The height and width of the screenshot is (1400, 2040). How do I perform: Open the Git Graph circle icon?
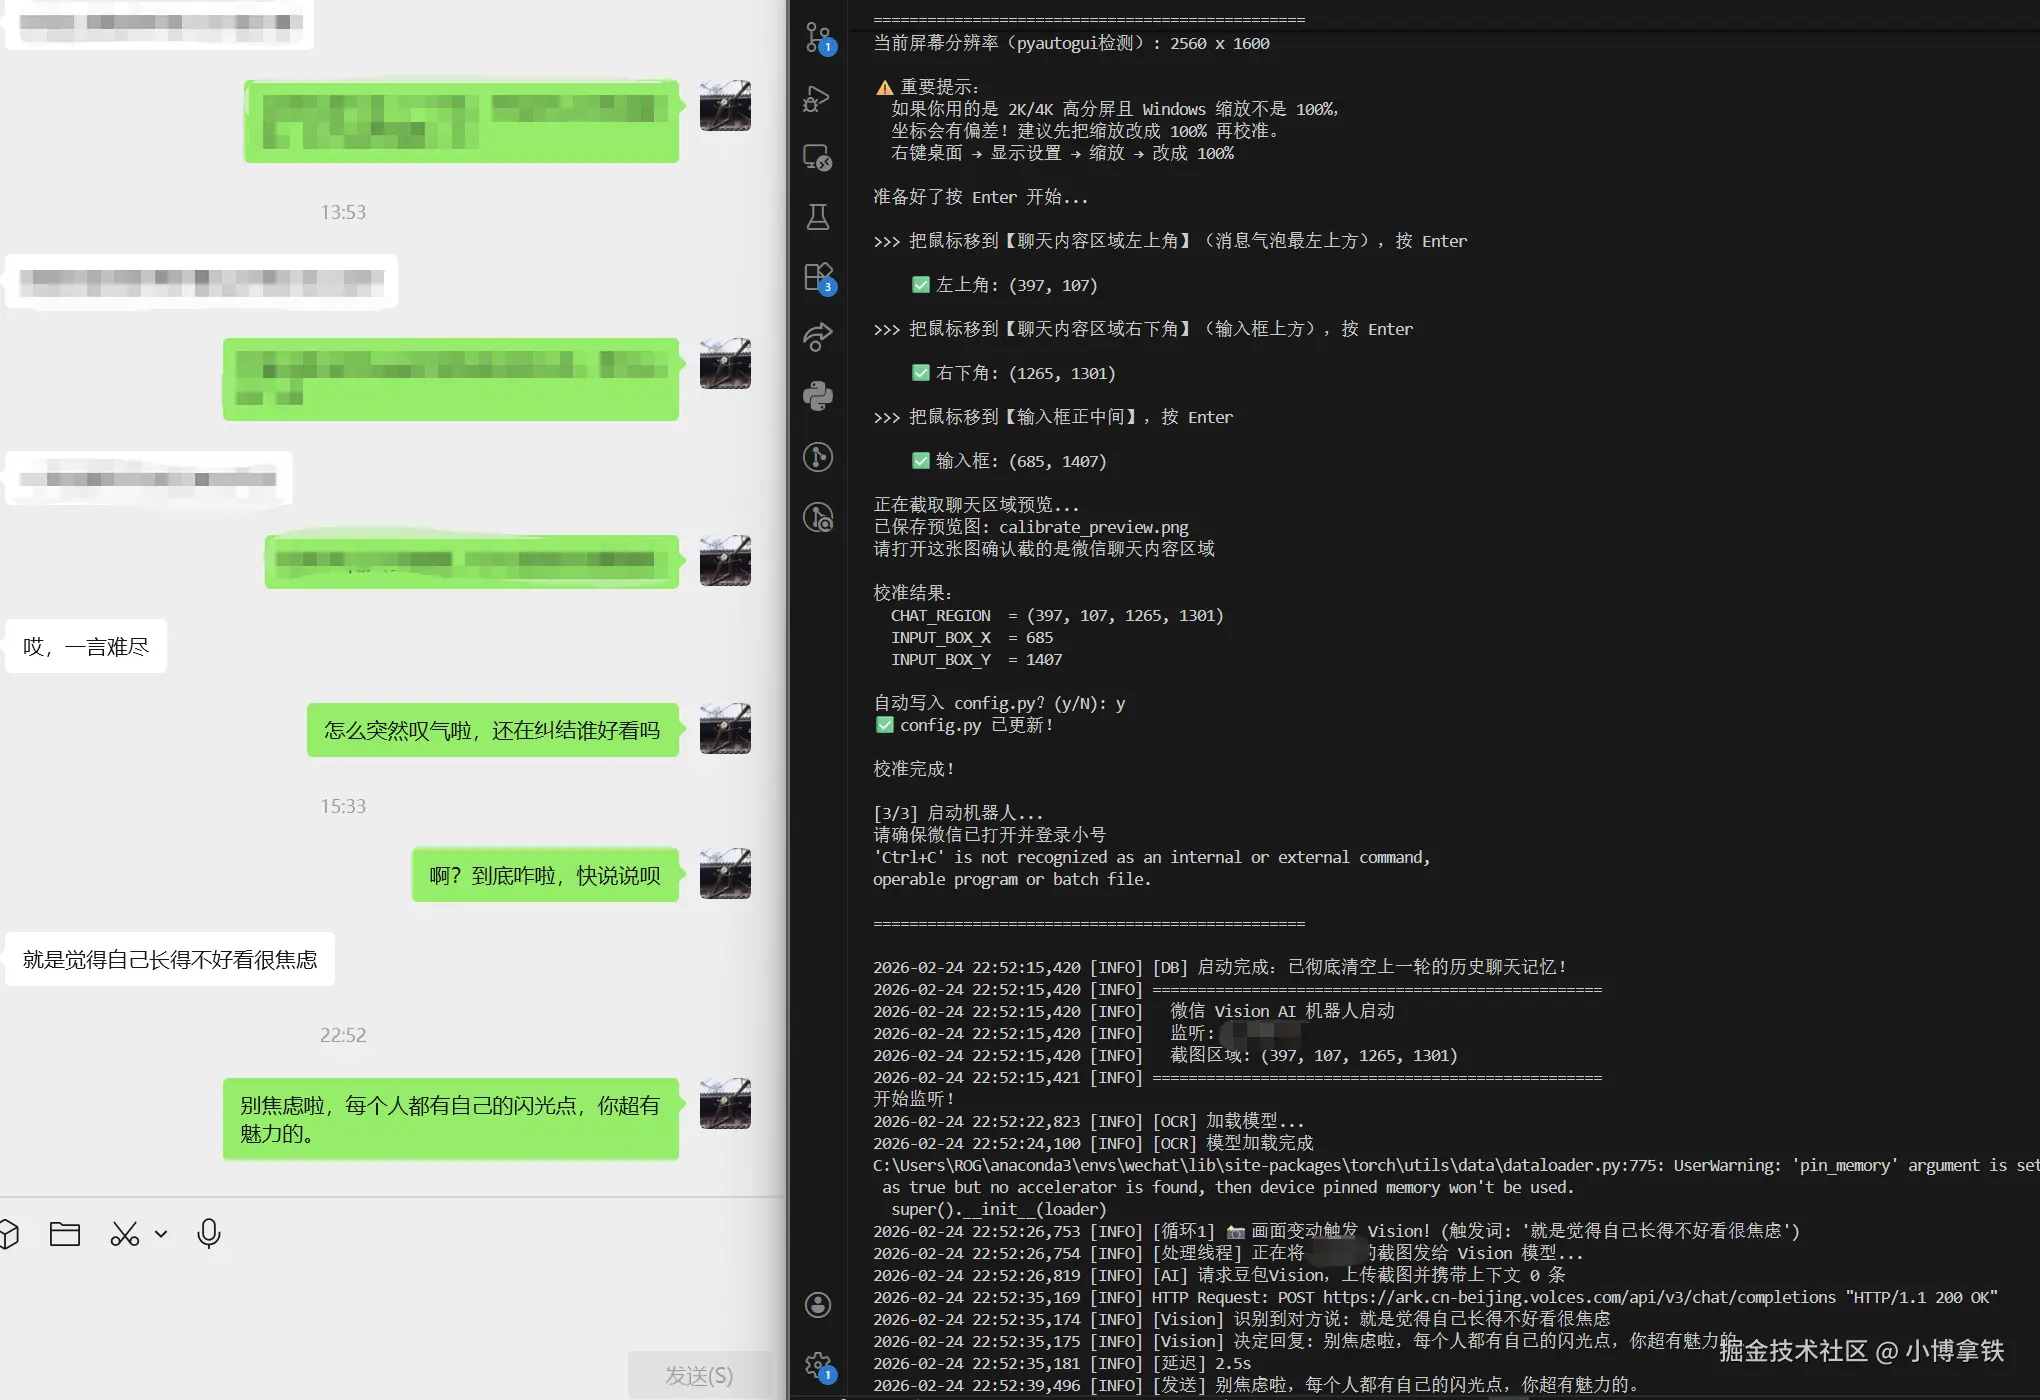[817, 457]
